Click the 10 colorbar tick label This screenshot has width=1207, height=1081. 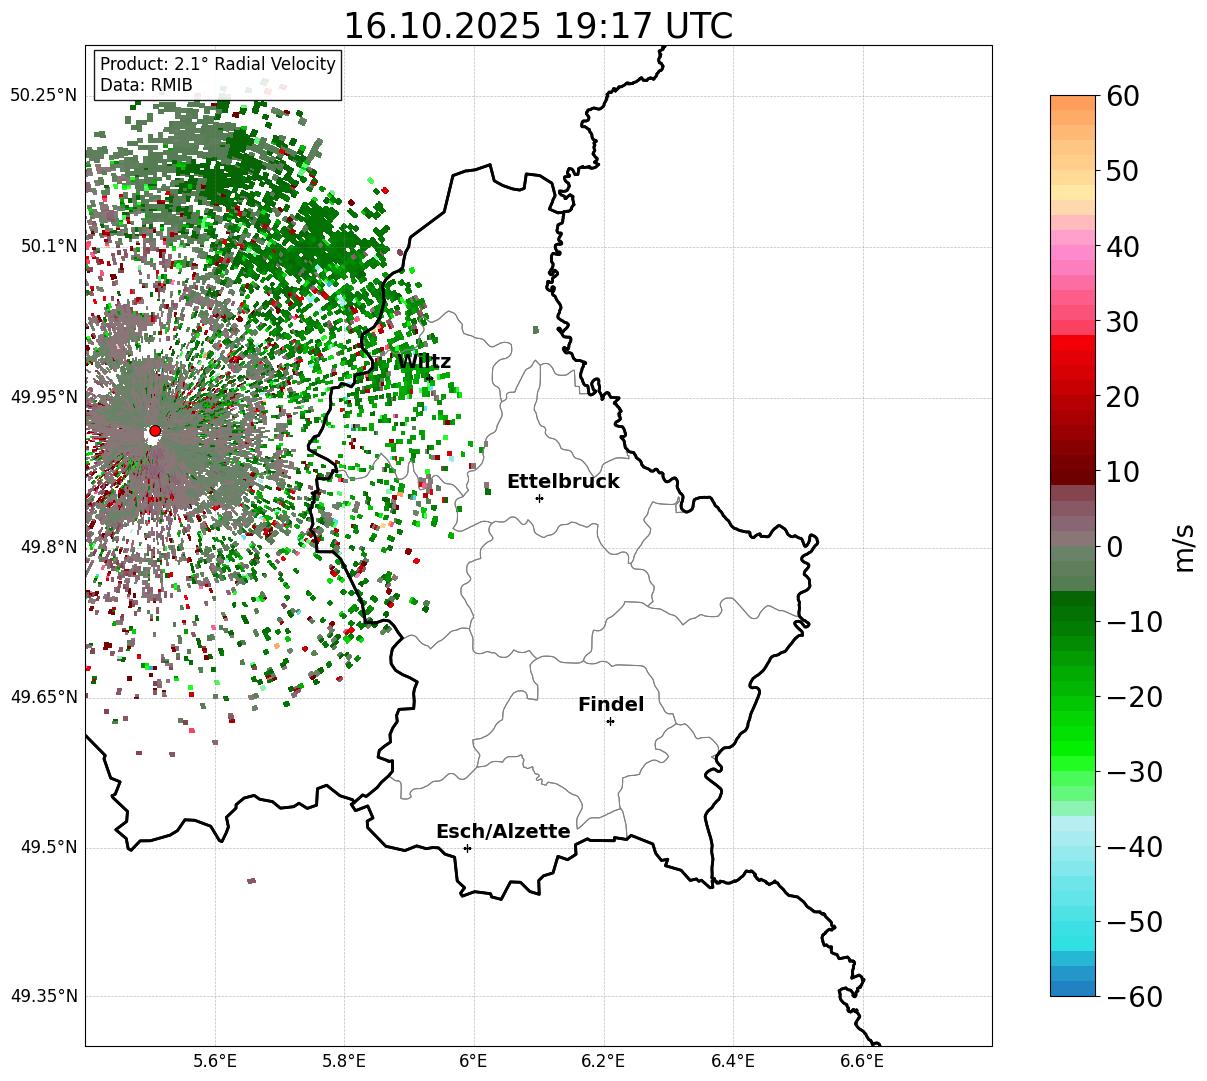point(1124,471)
